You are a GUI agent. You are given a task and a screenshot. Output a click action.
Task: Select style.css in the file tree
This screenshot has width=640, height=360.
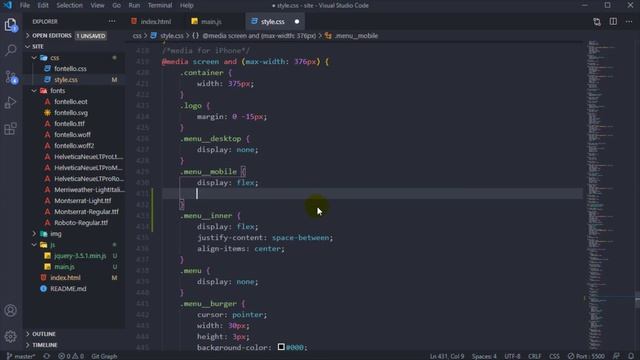pyautogui.click(x=66, y=80)
